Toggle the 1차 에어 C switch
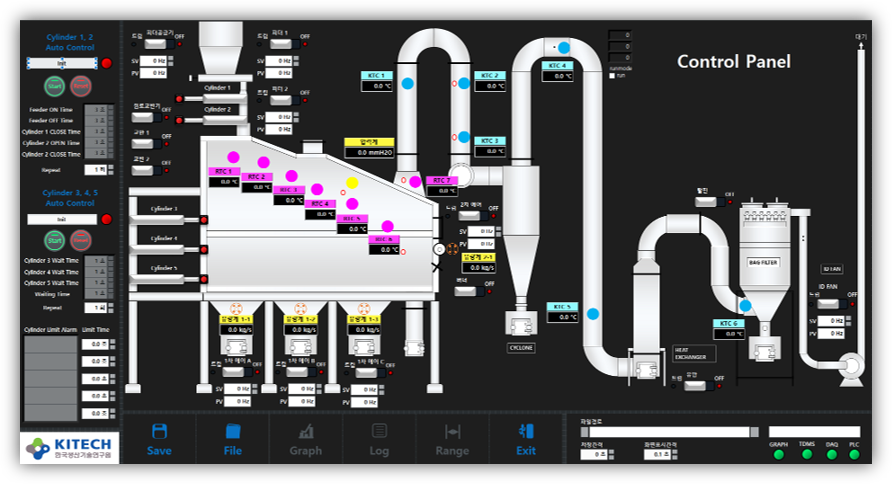This screenshot has height=484, width=892. pos(369,373)
